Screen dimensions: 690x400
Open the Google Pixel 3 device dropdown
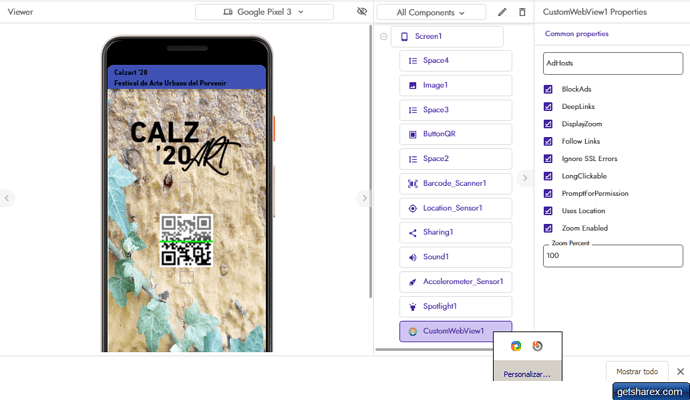tap(264, 12)
